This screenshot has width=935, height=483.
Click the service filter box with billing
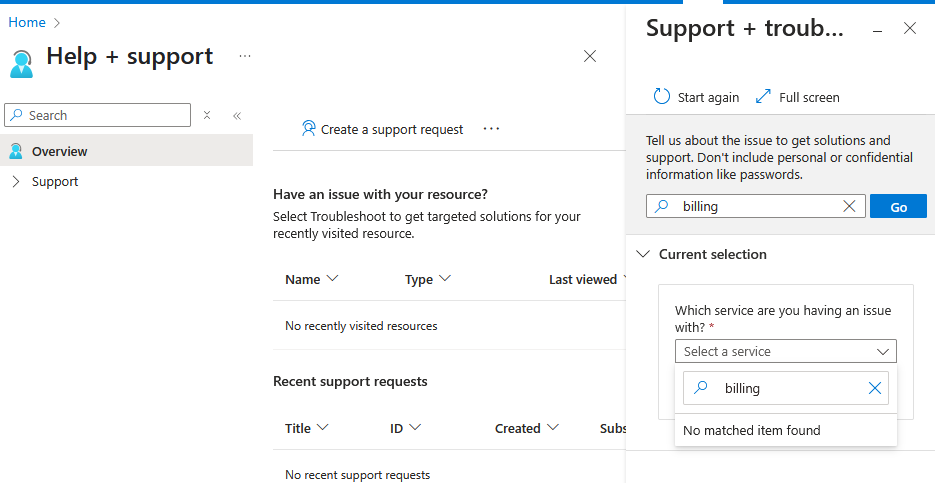(785, 388)
